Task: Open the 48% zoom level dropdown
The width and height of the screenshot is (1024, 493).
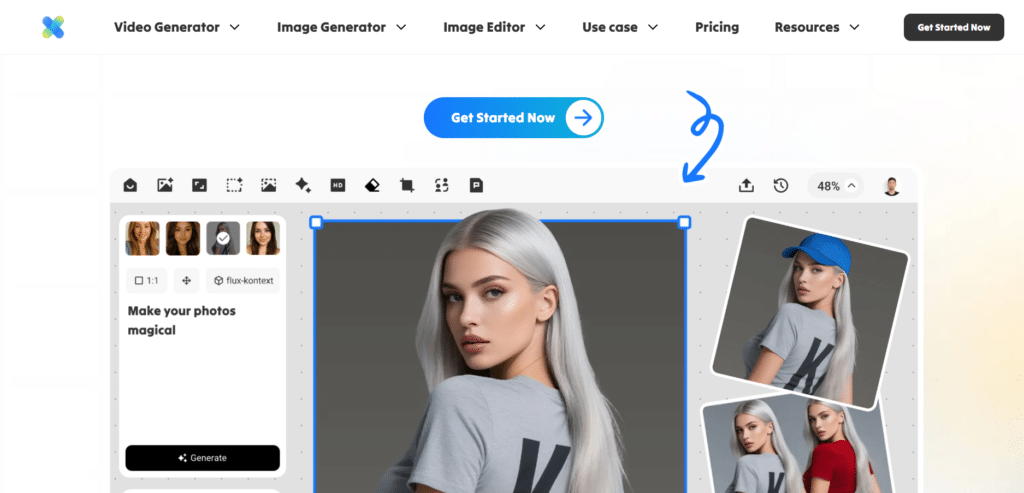Action: coord(836,186)
